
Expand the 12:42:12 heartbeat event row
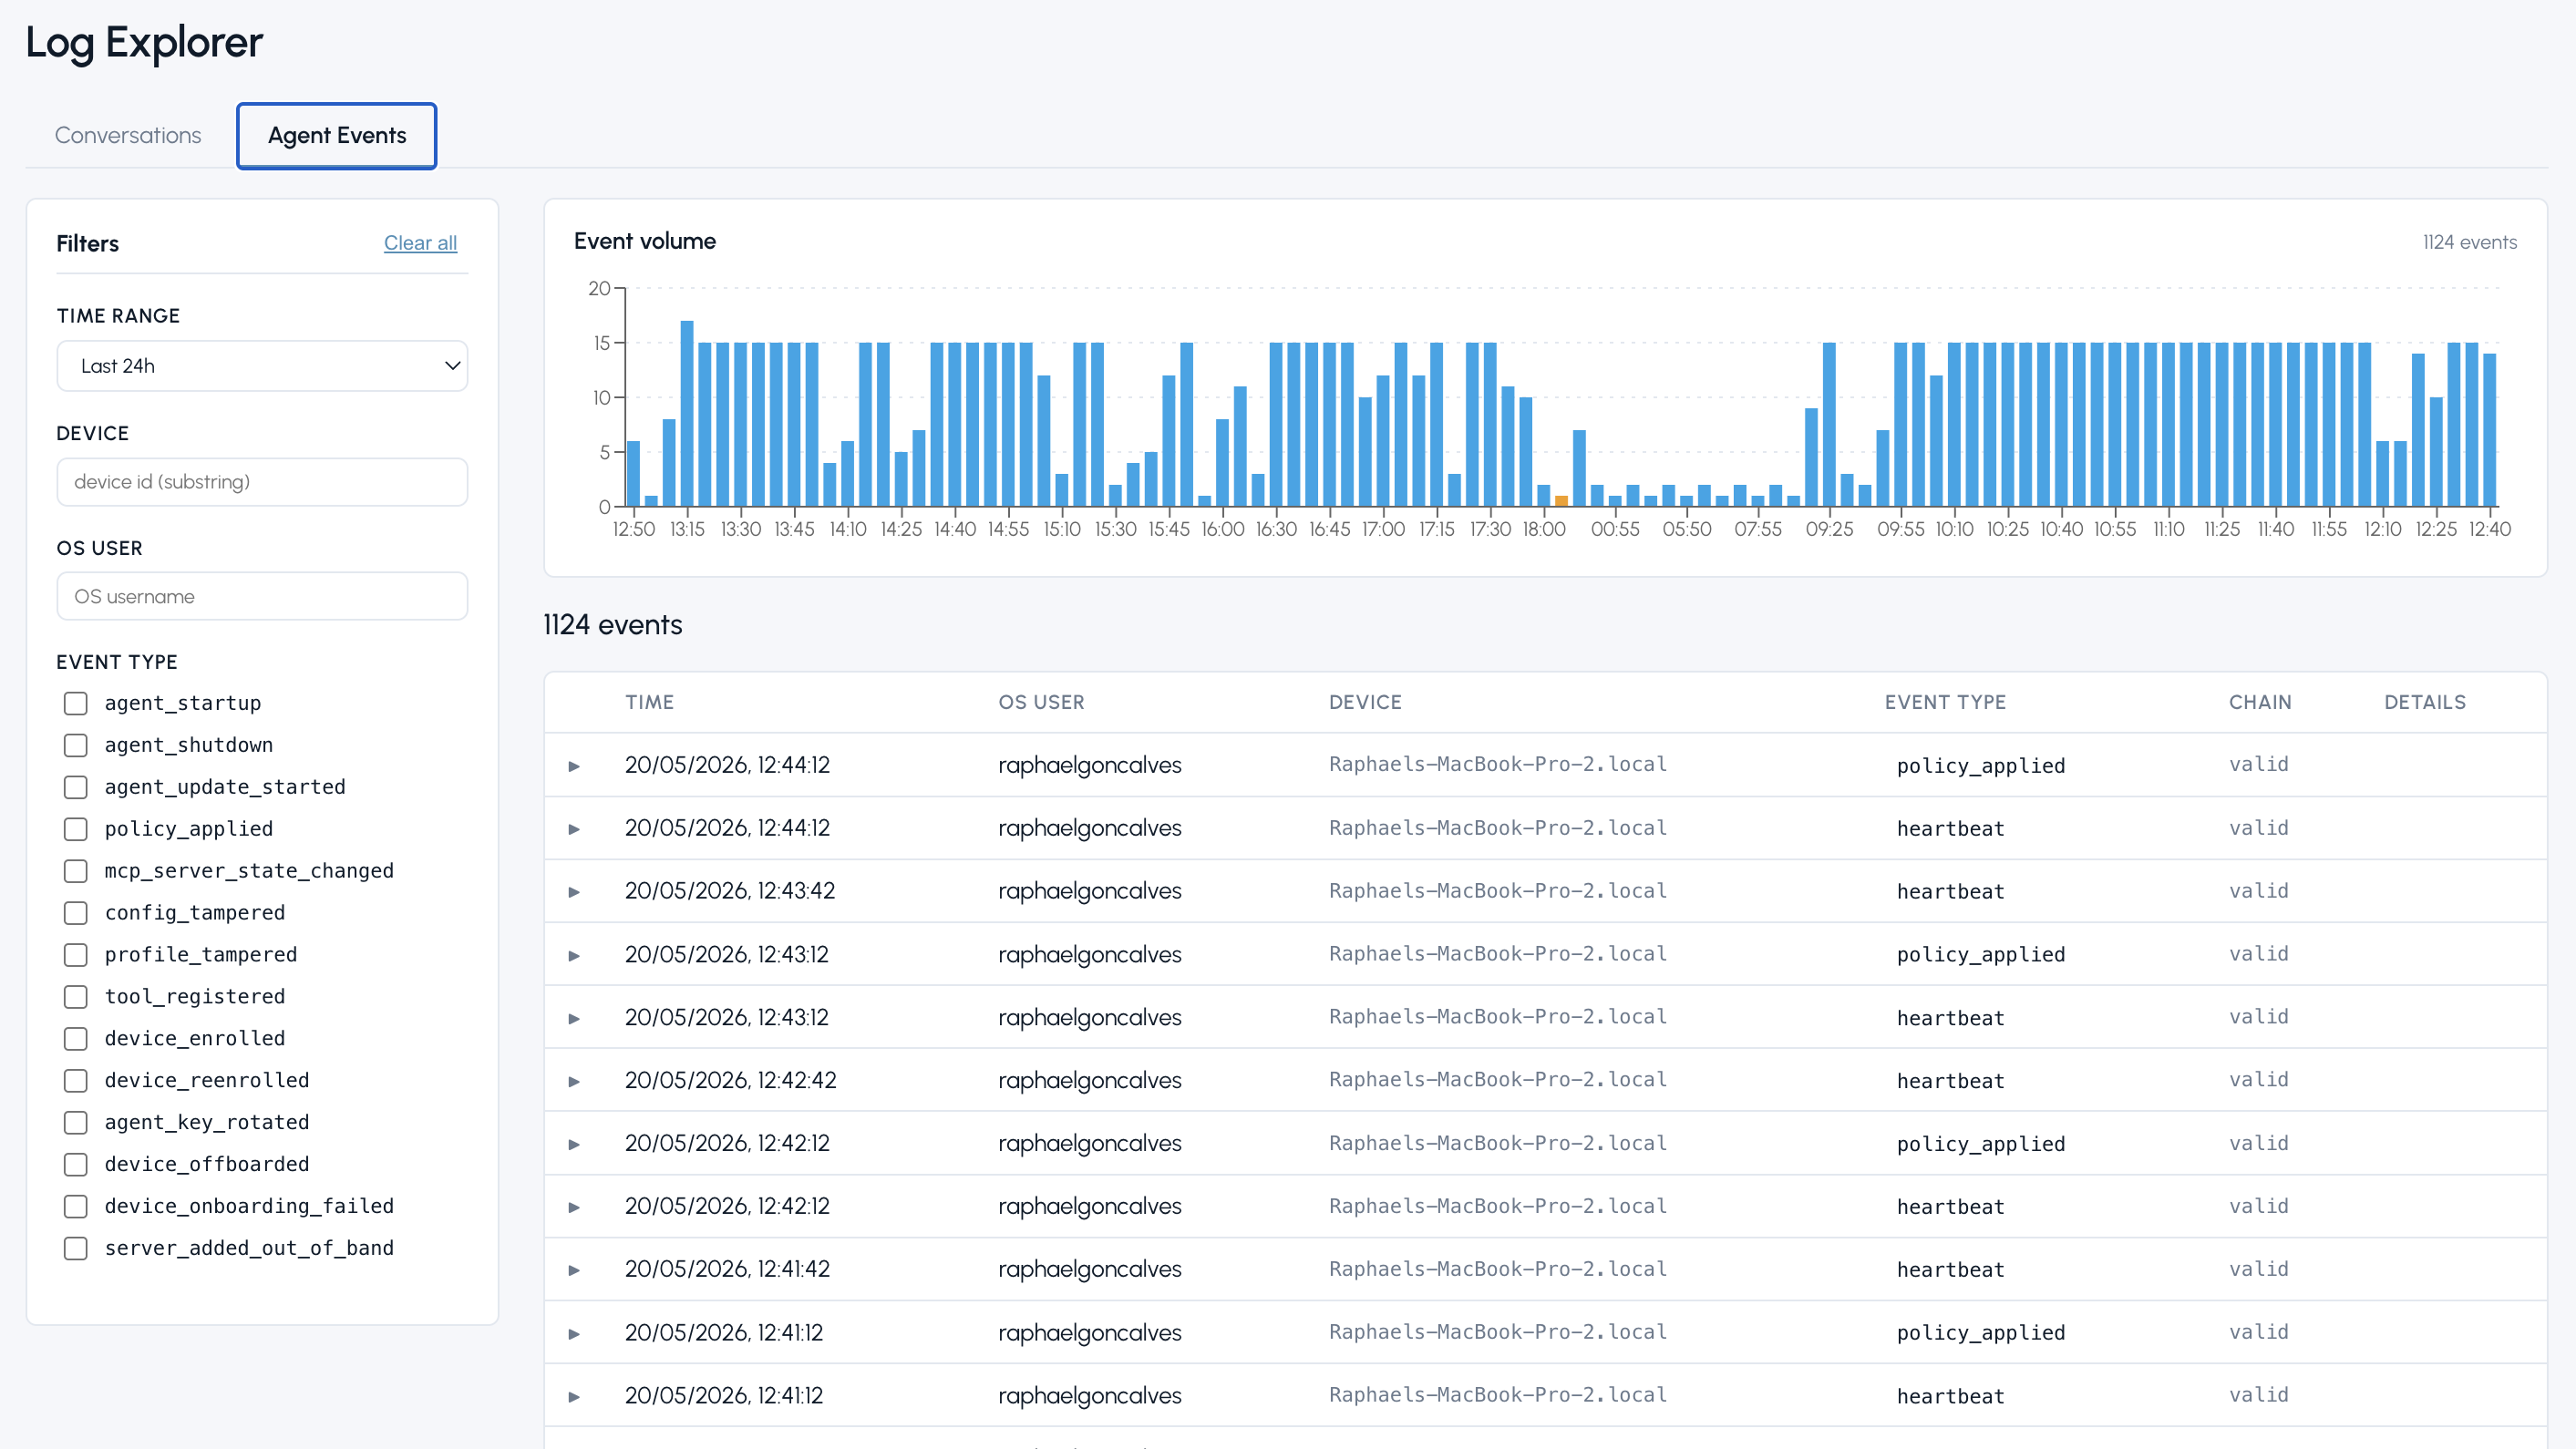click(x=574, y=1207)
